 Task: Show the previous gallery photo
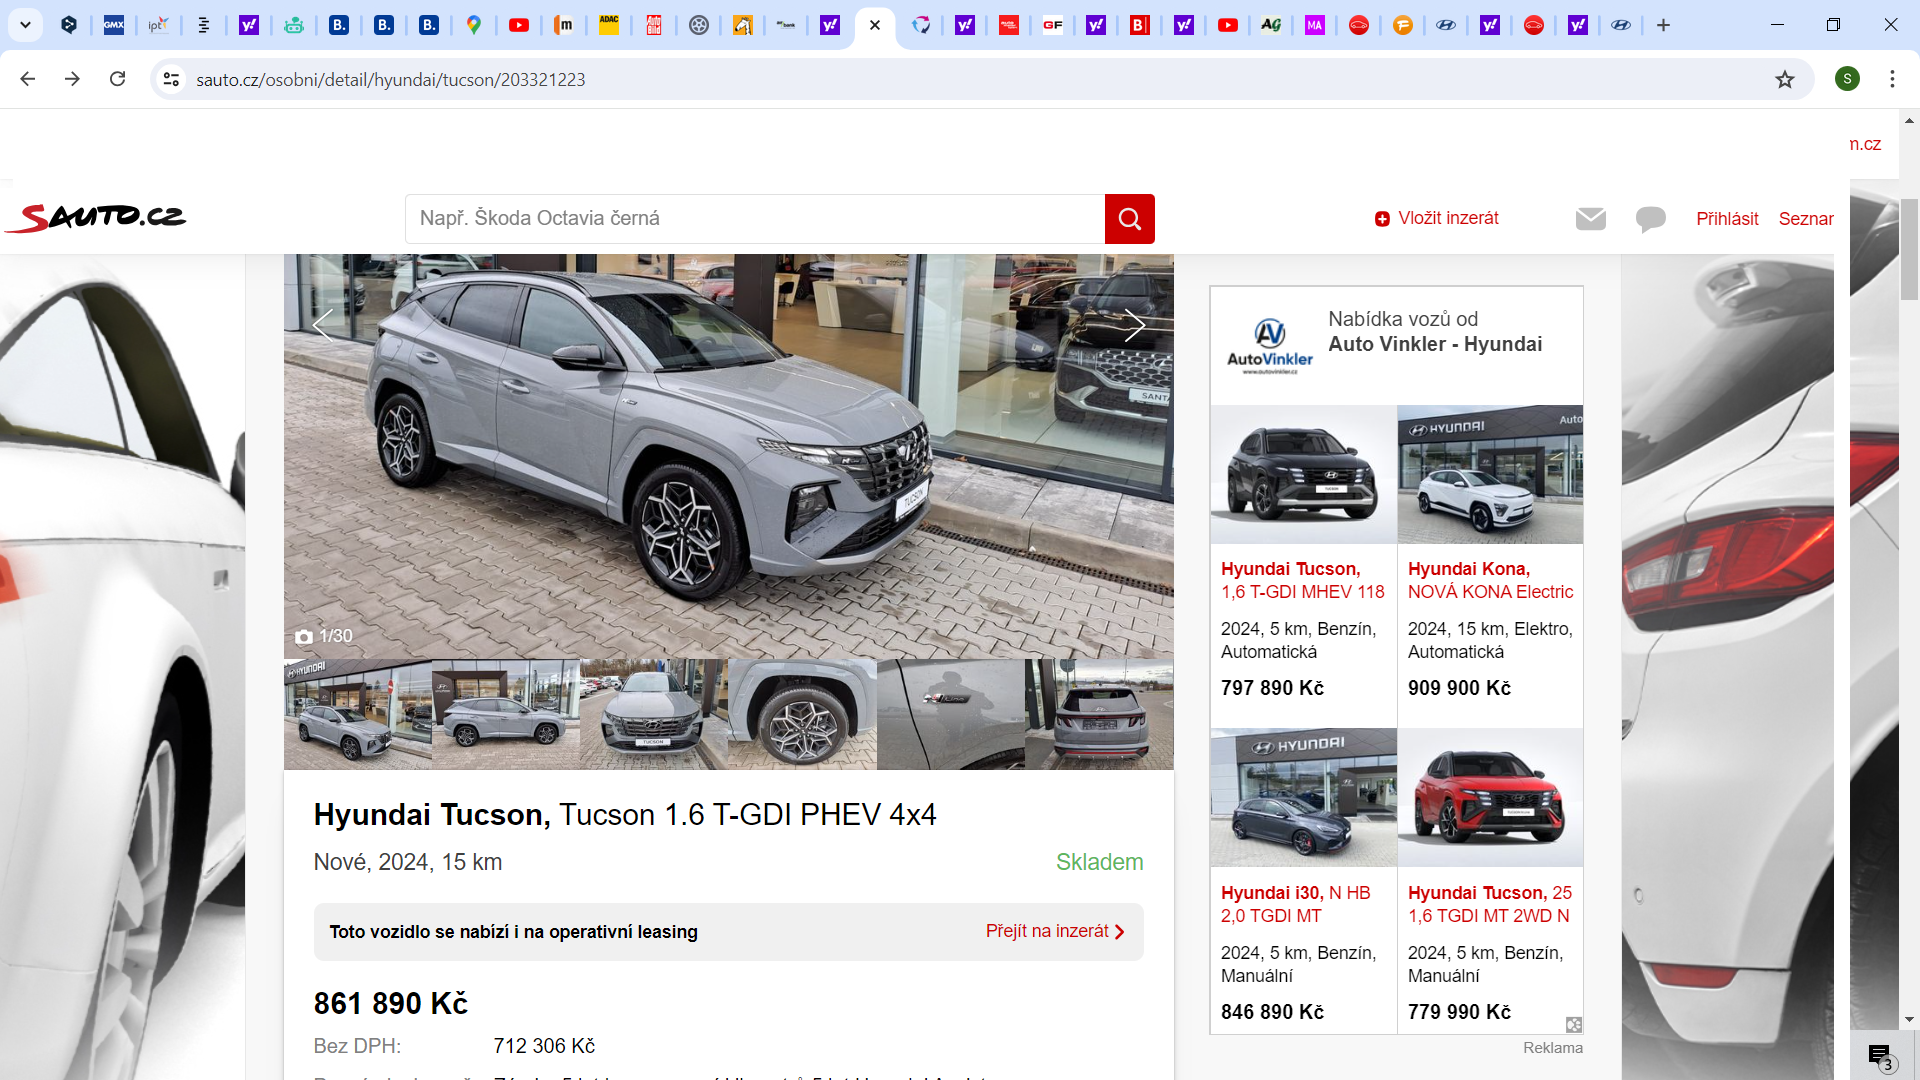[x=322, y=325]
